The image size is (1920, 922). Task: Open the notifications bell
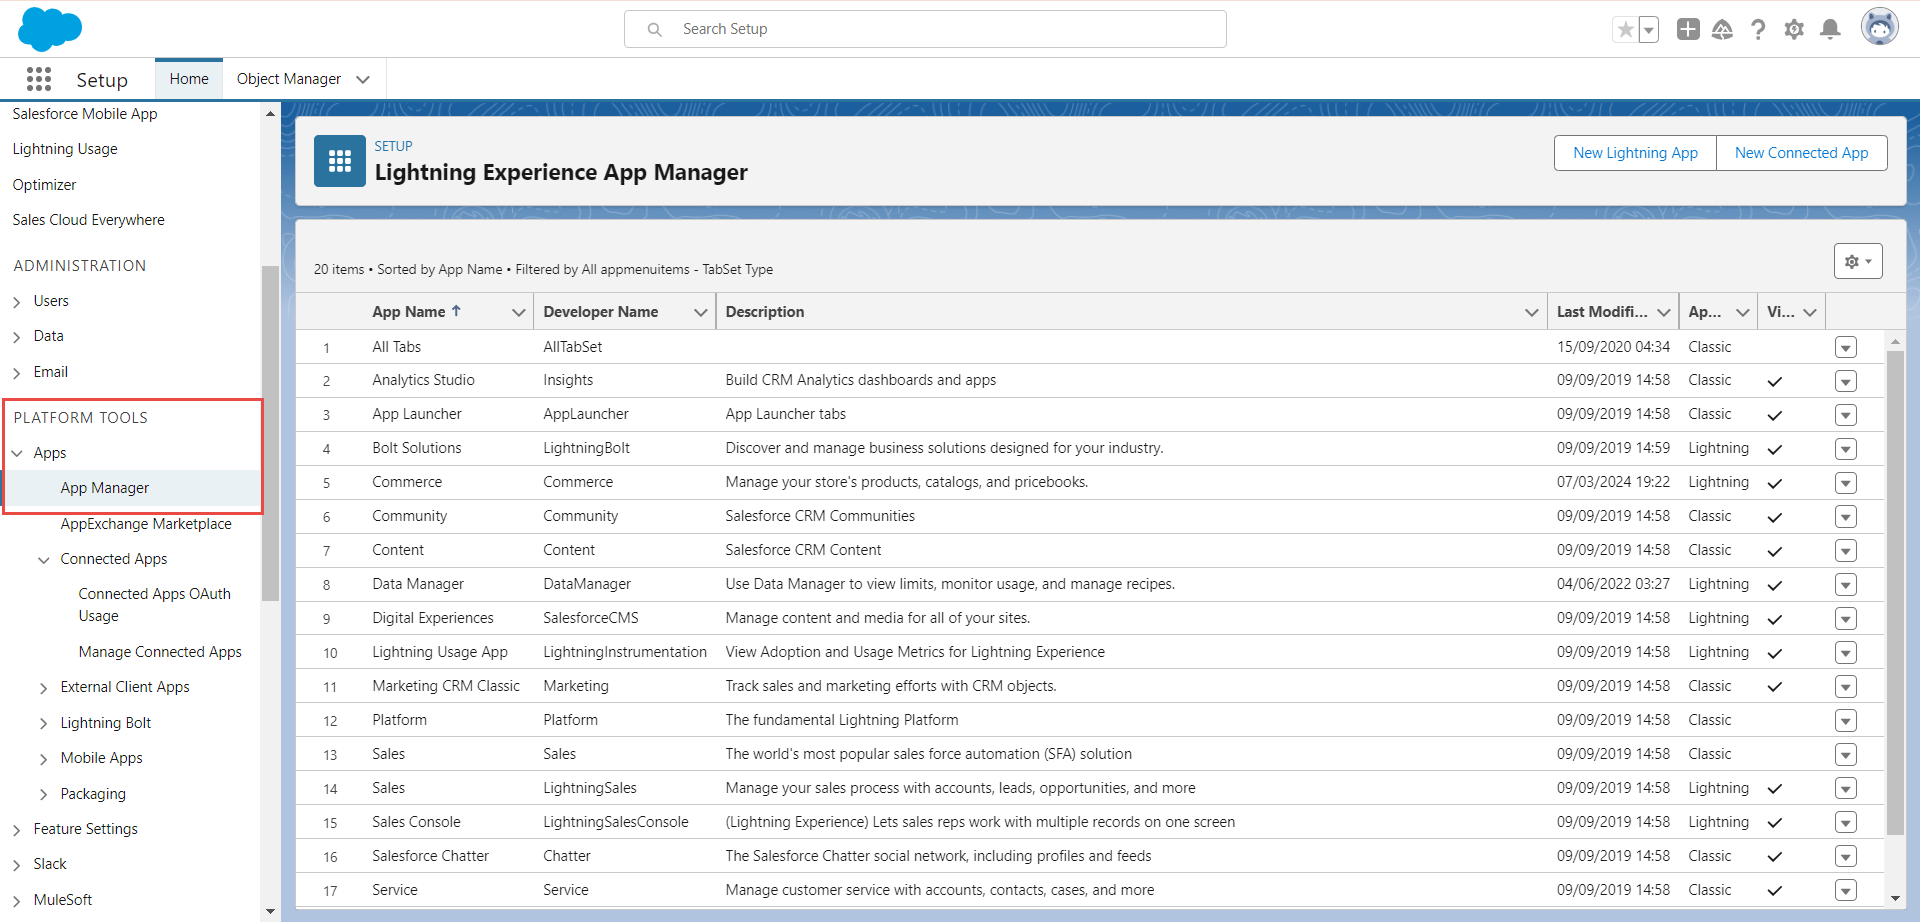pos(1830,30)
